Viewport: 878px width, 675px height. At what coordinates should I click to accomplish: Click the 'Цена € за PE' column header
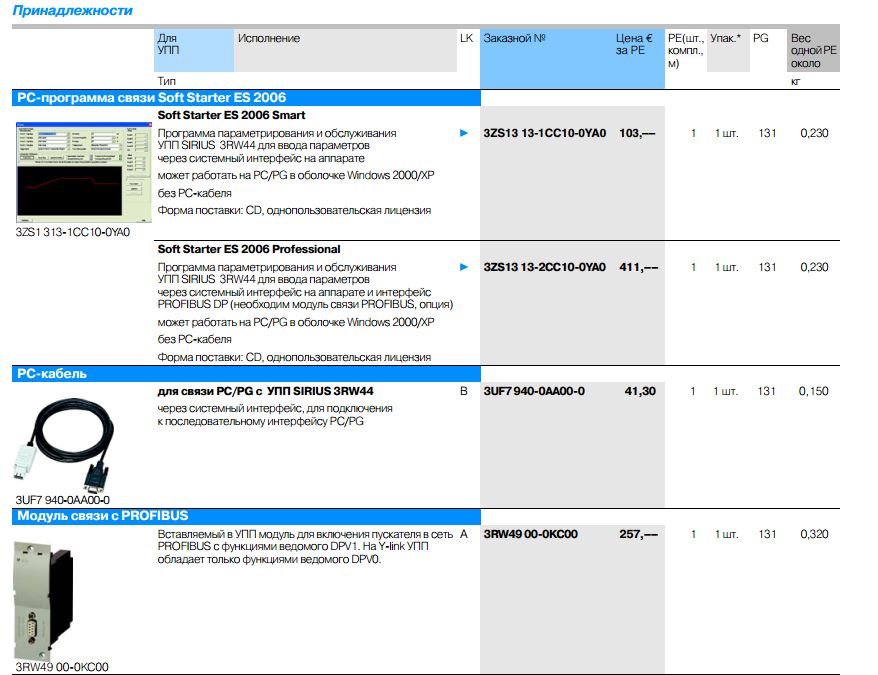tap(634, 44)
